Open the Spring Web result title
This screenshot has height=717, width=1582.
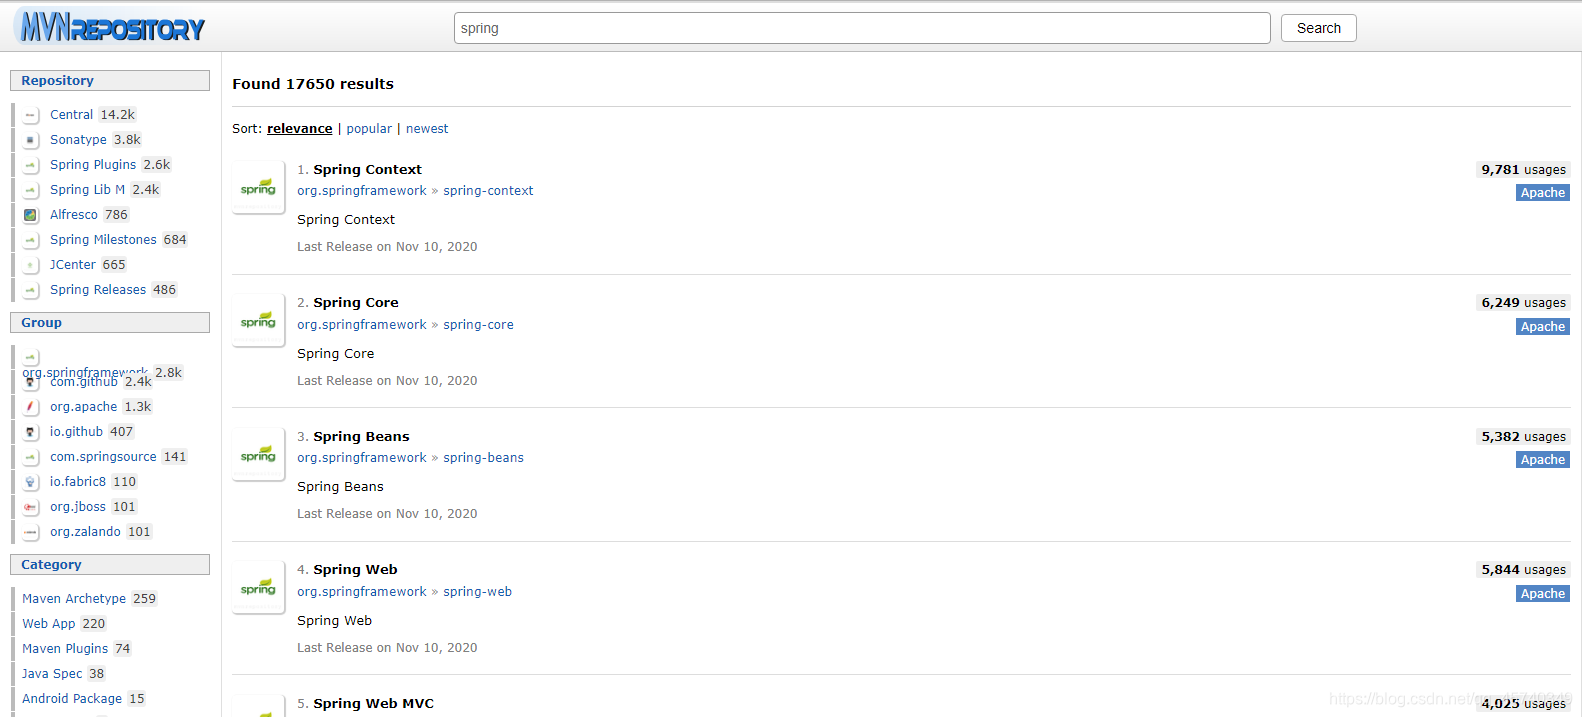(355, 570)
